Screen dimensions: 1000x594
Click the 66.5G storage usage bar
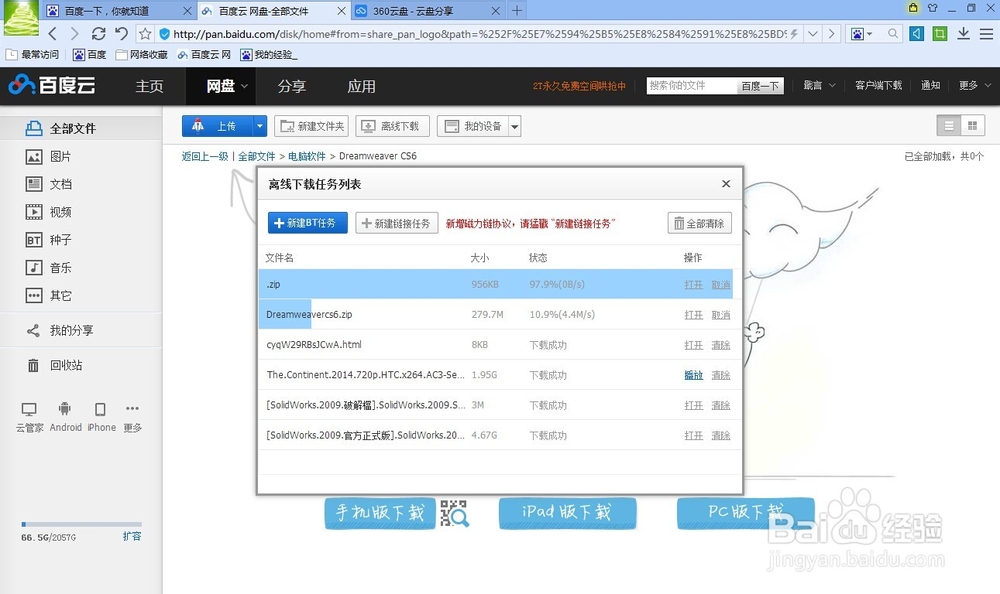pyautogui.click(x=81, y=524)
